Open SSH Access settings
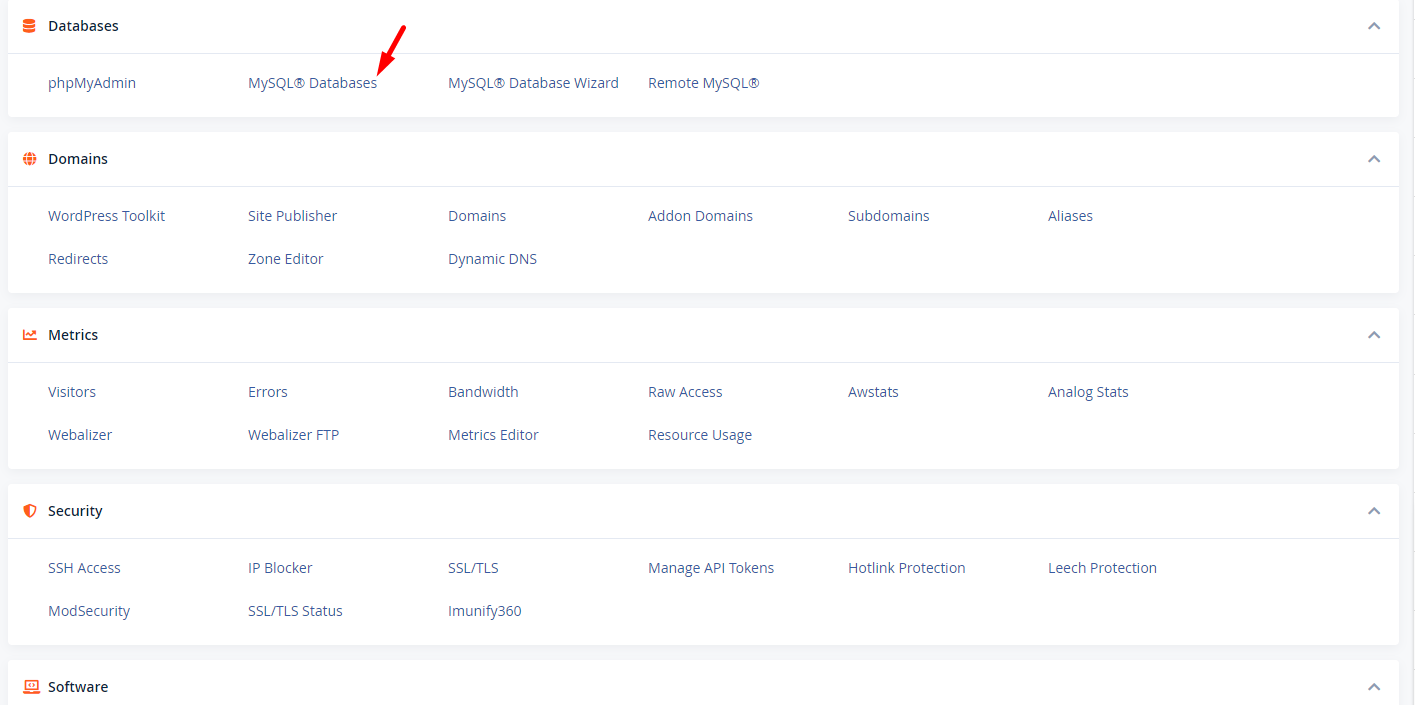The height and width of the screenshot is (705, 1415). pyautogui.click(x=84, y=568)
